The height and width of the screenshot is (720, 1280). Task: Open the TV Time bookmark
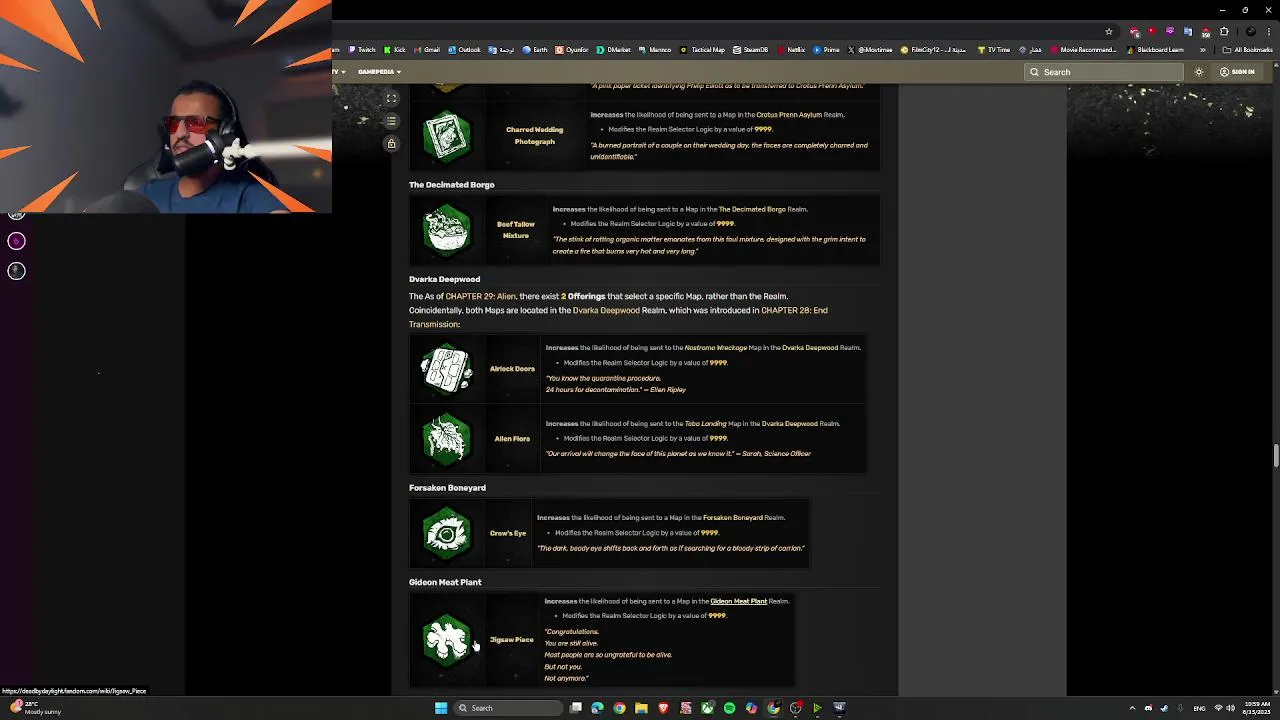click(x=994, y=50)
